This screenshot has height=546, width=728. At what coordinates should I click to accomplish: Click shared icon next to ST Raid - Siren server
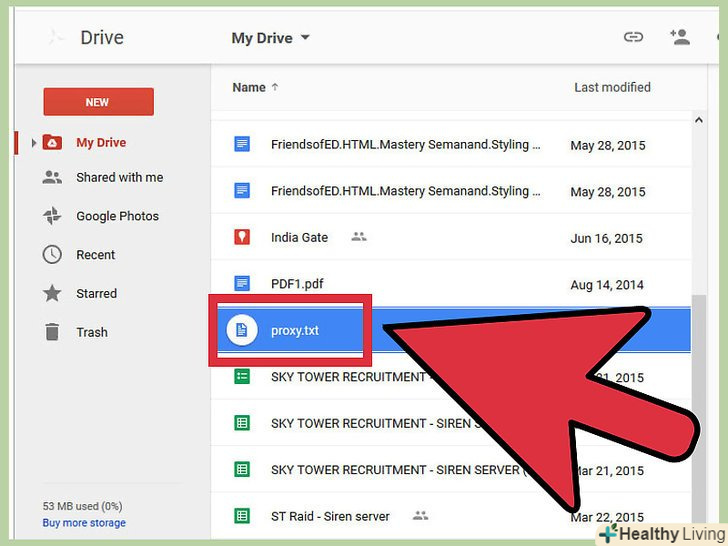click(420, 515)
